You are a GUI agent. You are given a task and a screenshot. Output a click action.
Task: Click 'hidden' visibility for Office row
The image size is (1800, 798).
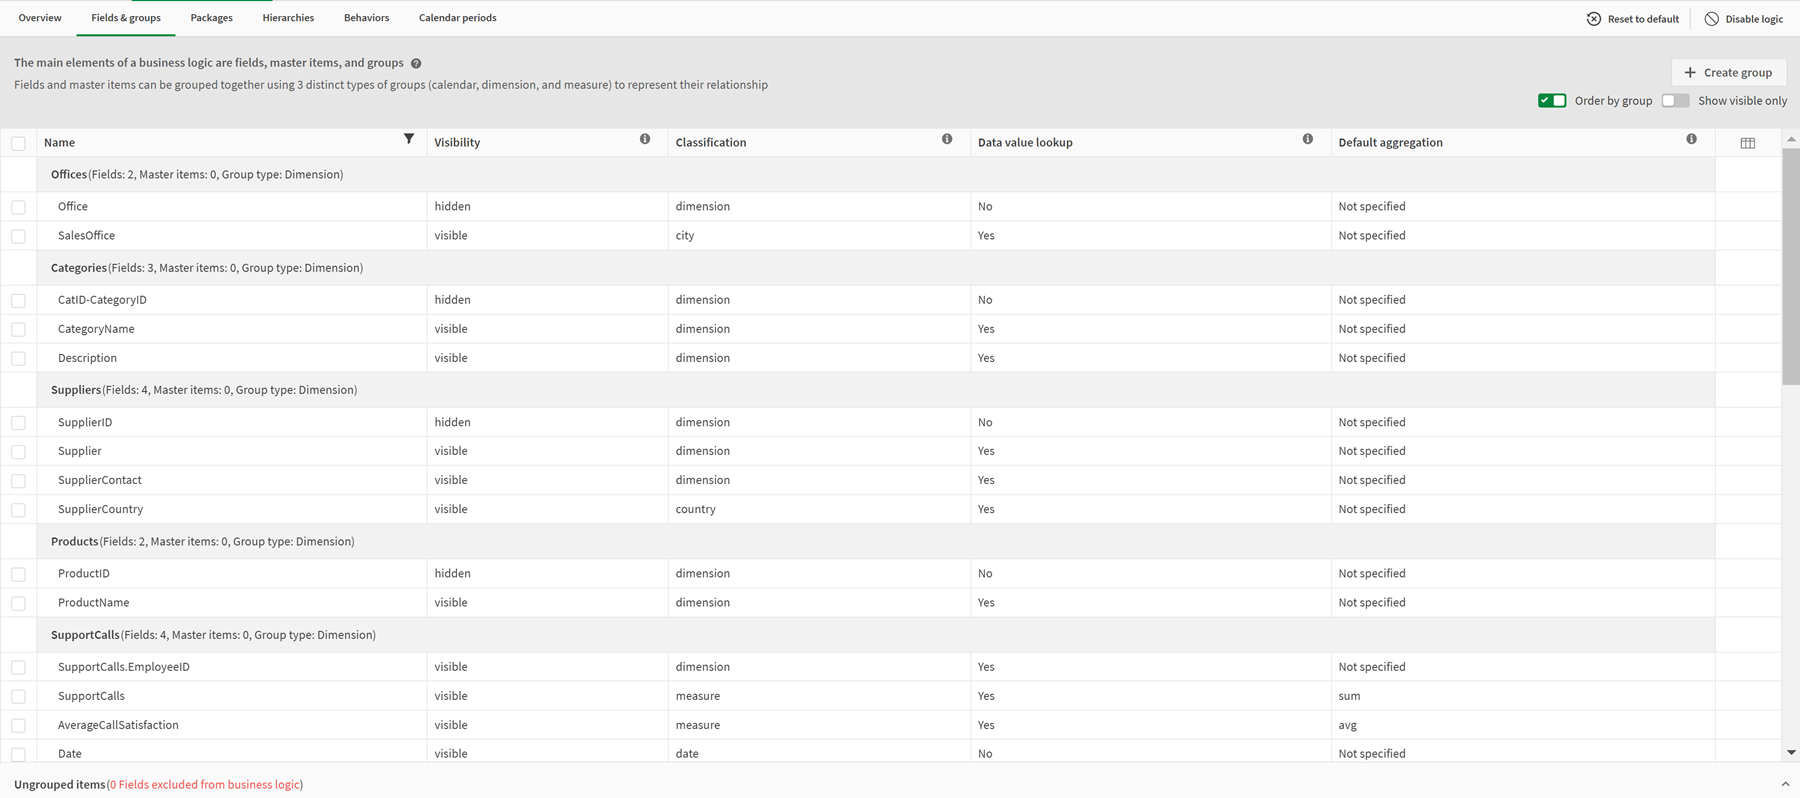453,207
